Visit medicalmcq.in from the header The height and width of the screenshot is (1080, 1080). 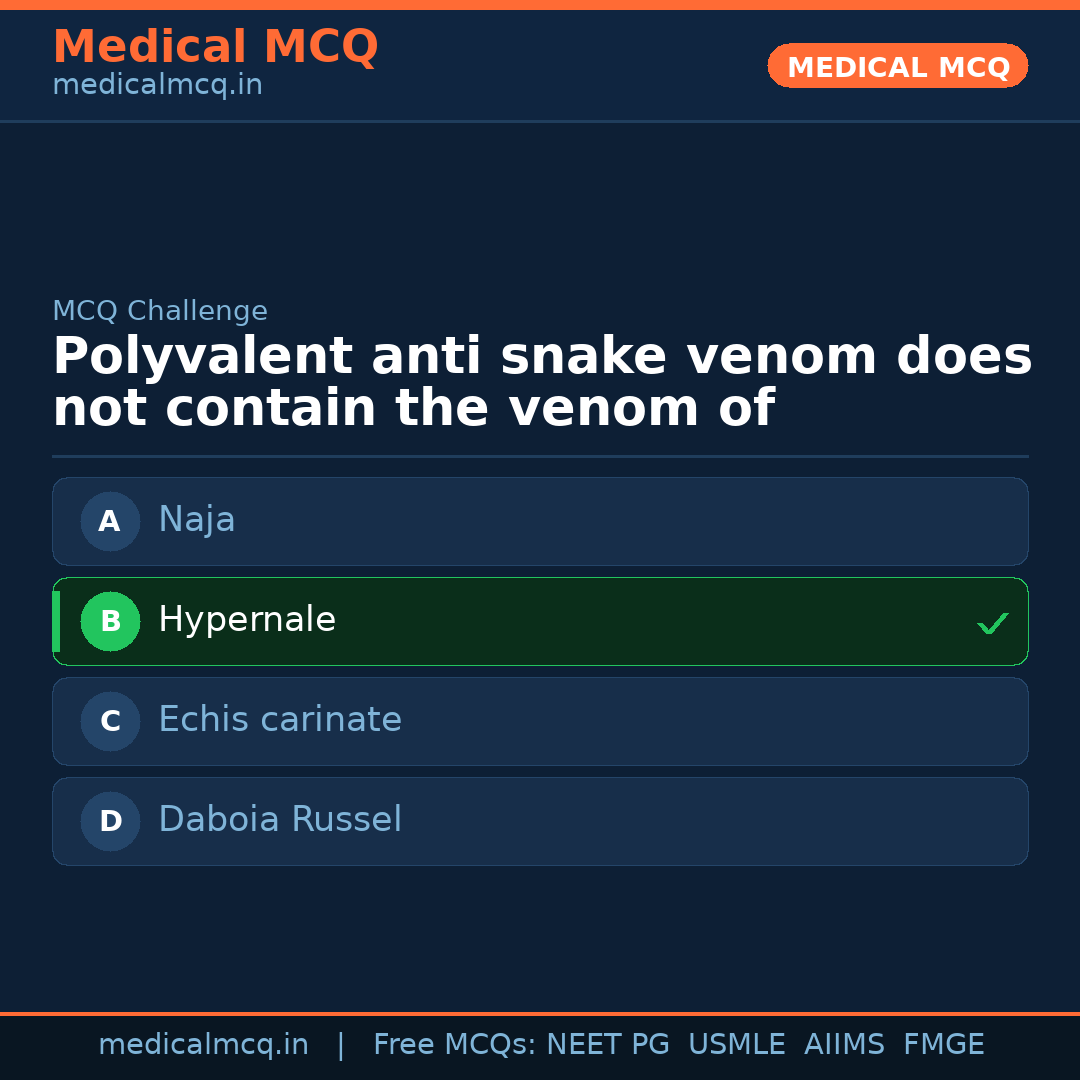pos(157,84)
